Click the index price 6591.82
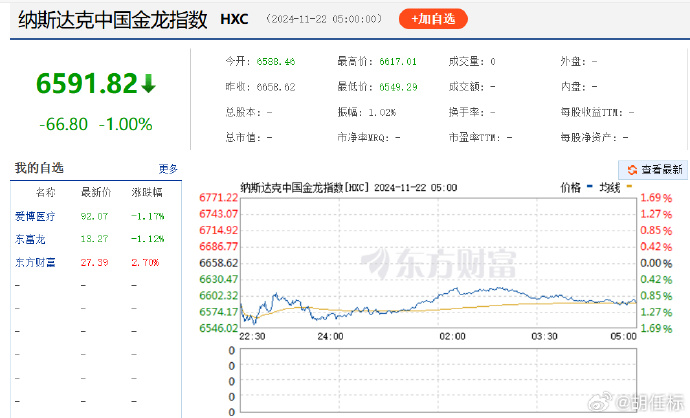This screenshot has width=690, height=418. pyautogui.click(x=87, y=84)
